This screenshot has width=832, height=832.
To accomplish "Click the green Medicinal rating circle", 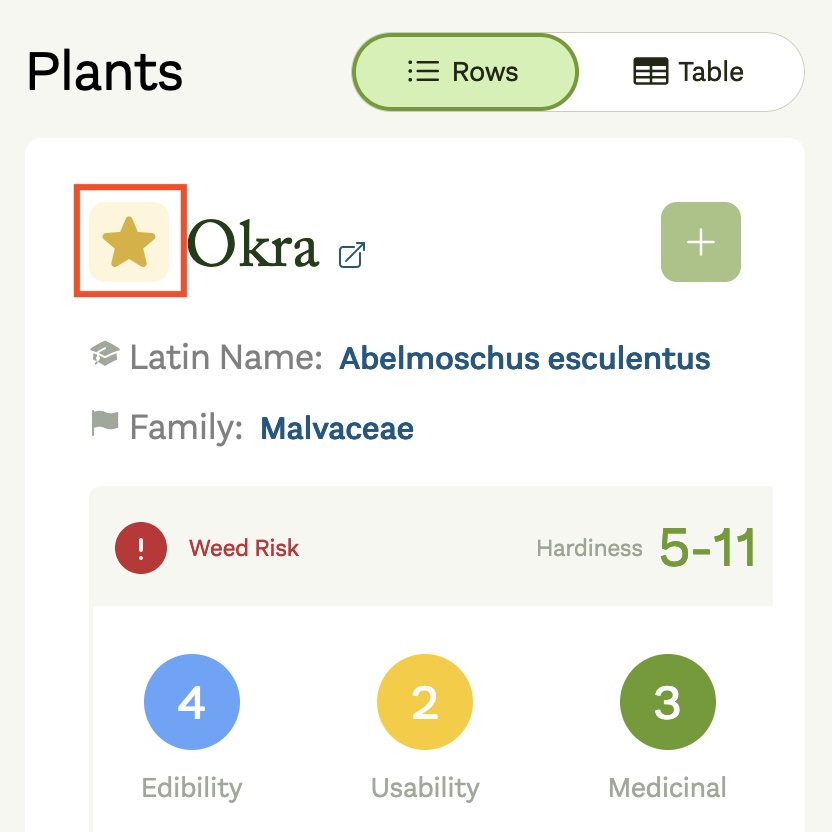I will point(668,702).
